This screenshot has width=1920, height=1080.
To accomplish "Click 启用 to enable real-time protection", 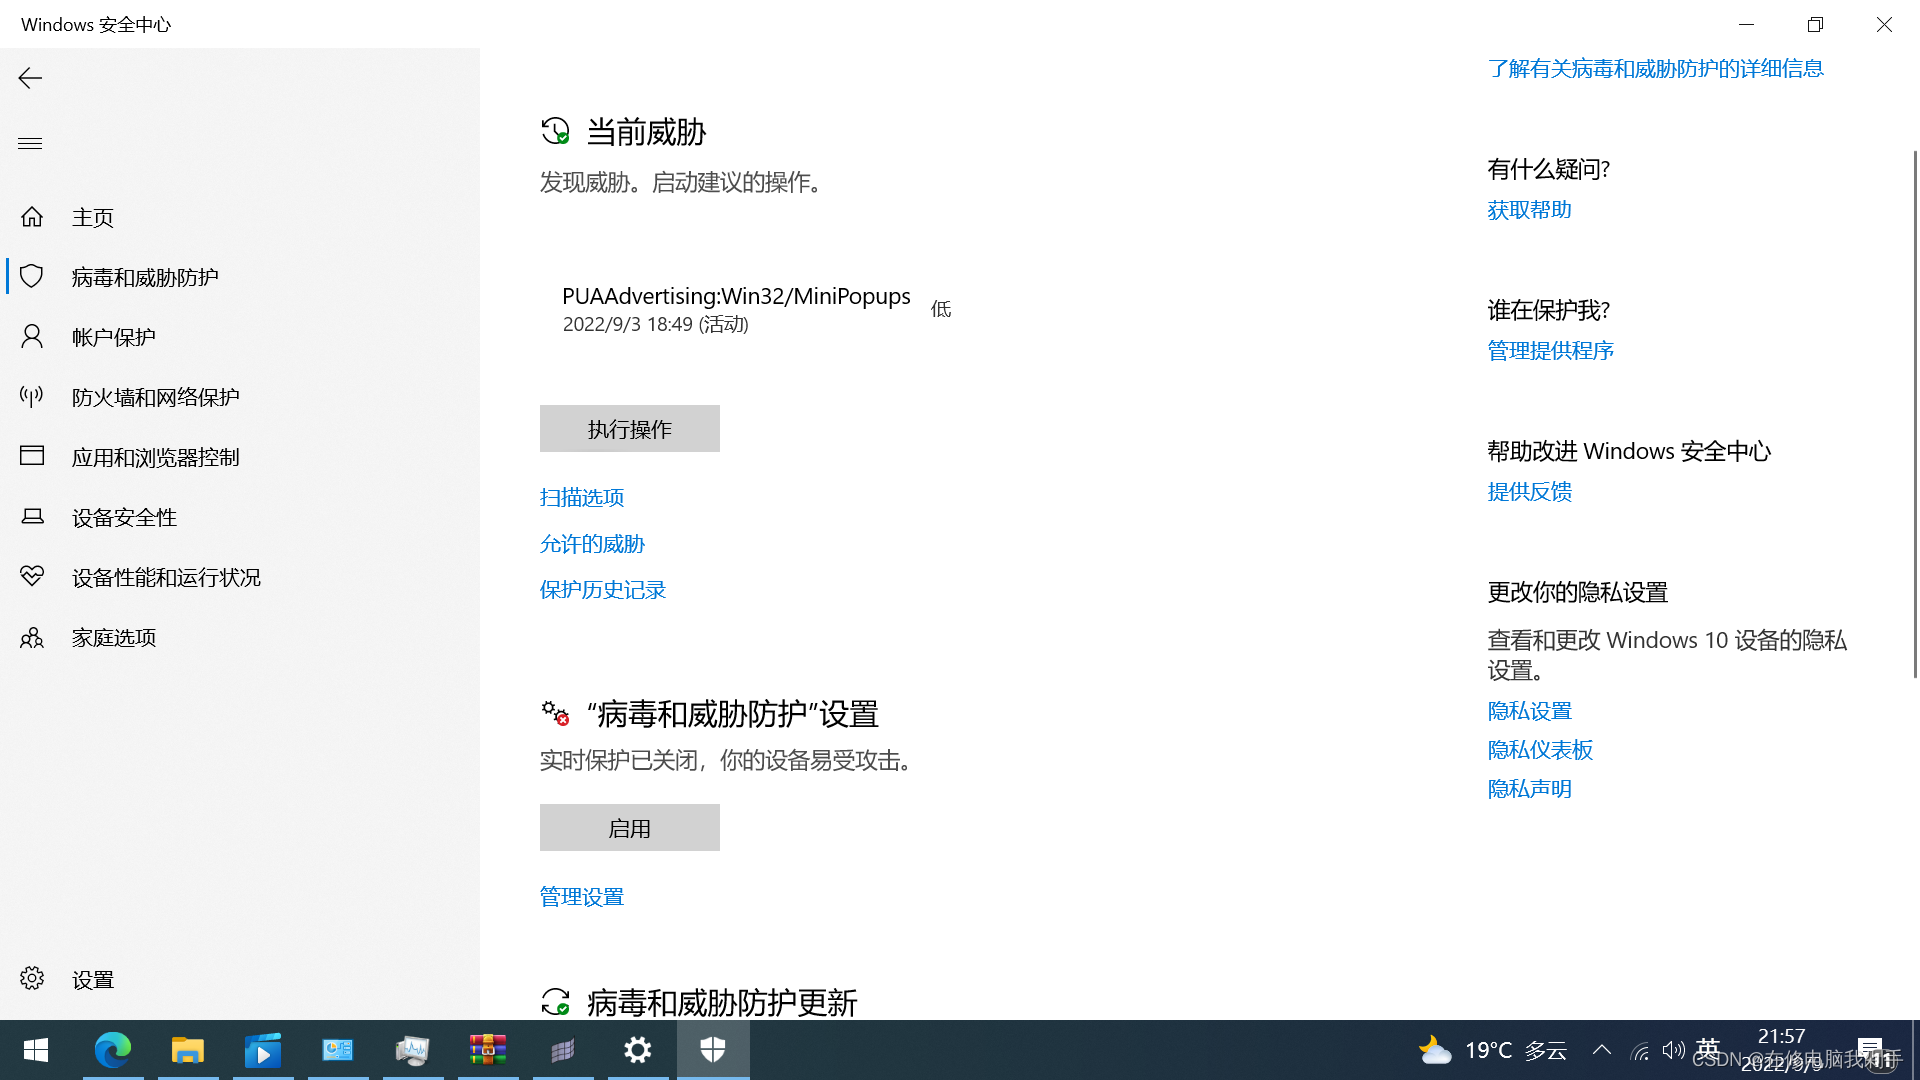I will 629,828.
